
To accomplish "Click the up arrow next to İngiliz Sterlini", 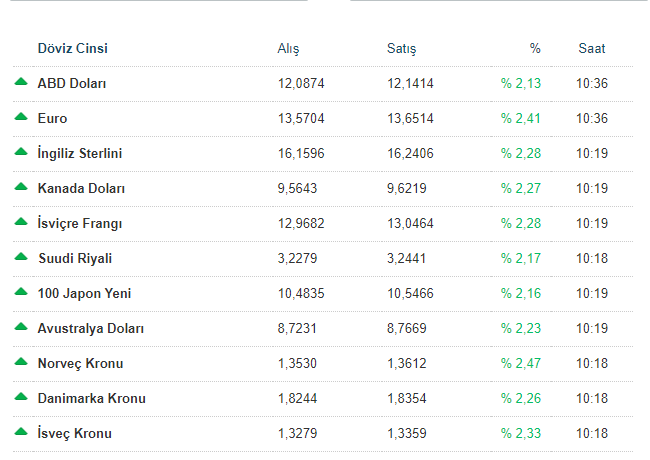I will (21, 152).
